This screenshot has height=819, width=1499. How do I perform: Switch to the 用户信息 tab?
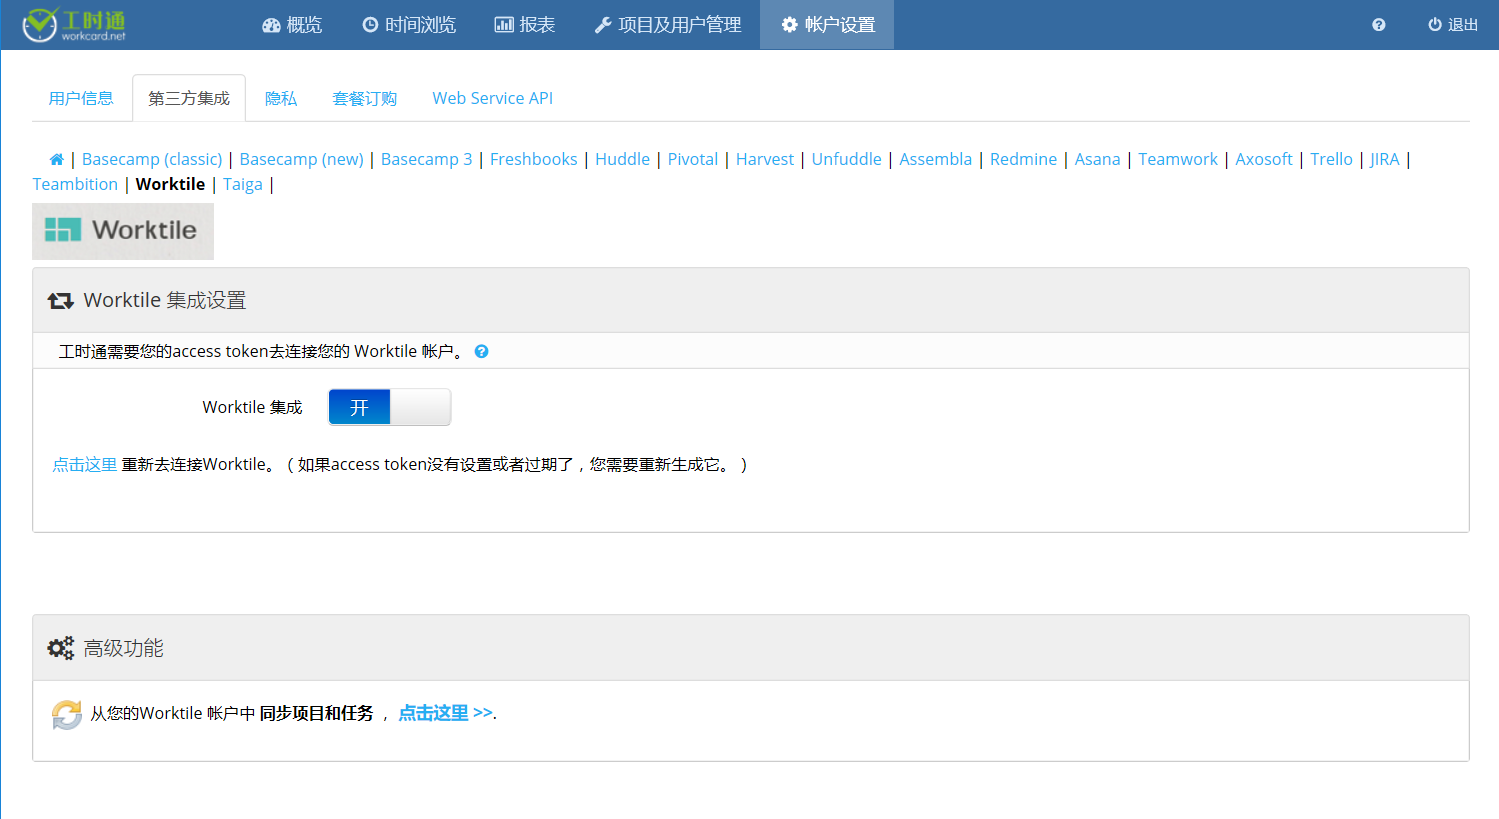tap(81, 98)
